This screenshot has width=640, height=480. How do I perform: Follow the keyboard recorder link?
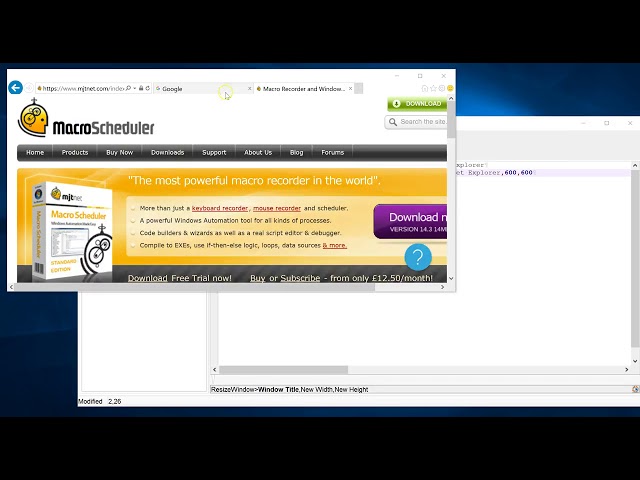click(220, 208)
